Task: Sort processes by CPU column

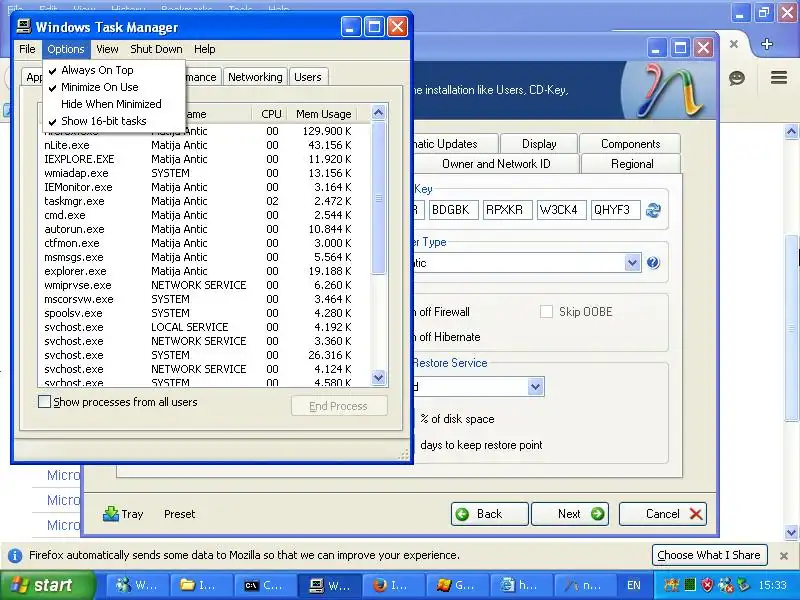Action: coord(271,114)
